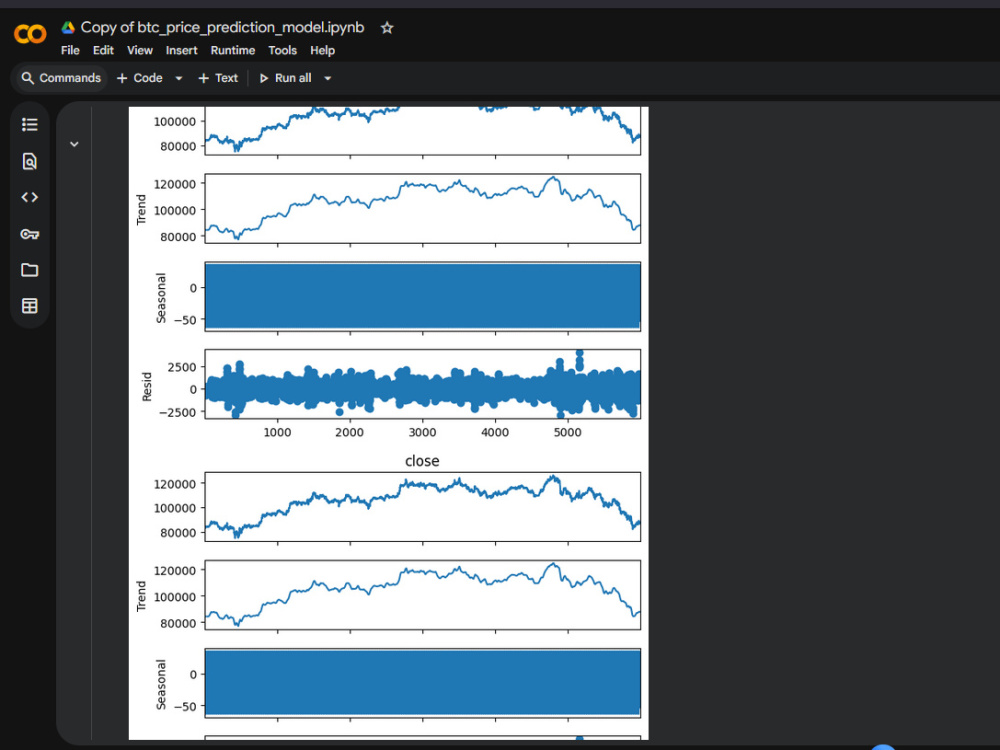
Task: Open the Runtime menu
Action: pos(233,50)
